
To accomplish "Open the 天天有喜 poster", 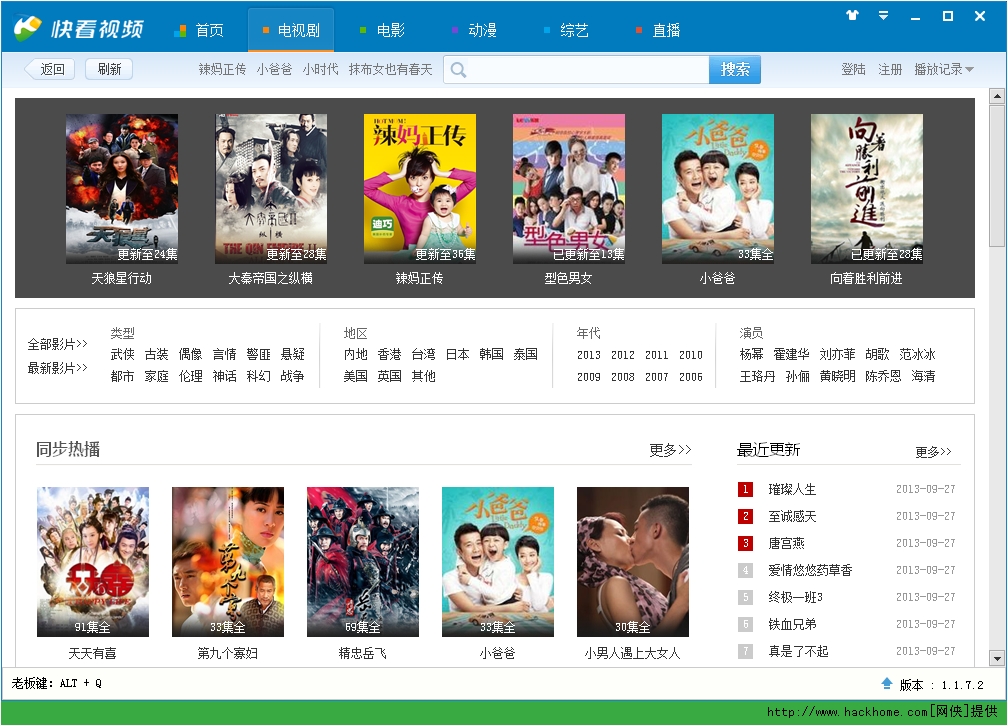I will (x=93, y=562).
